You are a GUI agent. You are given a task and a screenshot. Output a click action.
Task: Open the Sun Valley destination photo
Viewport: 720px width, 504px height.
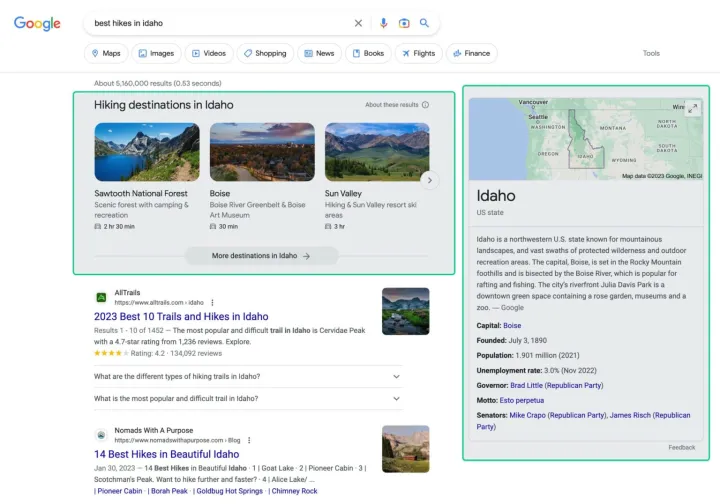pyautogui.click(x=377, y=152)
